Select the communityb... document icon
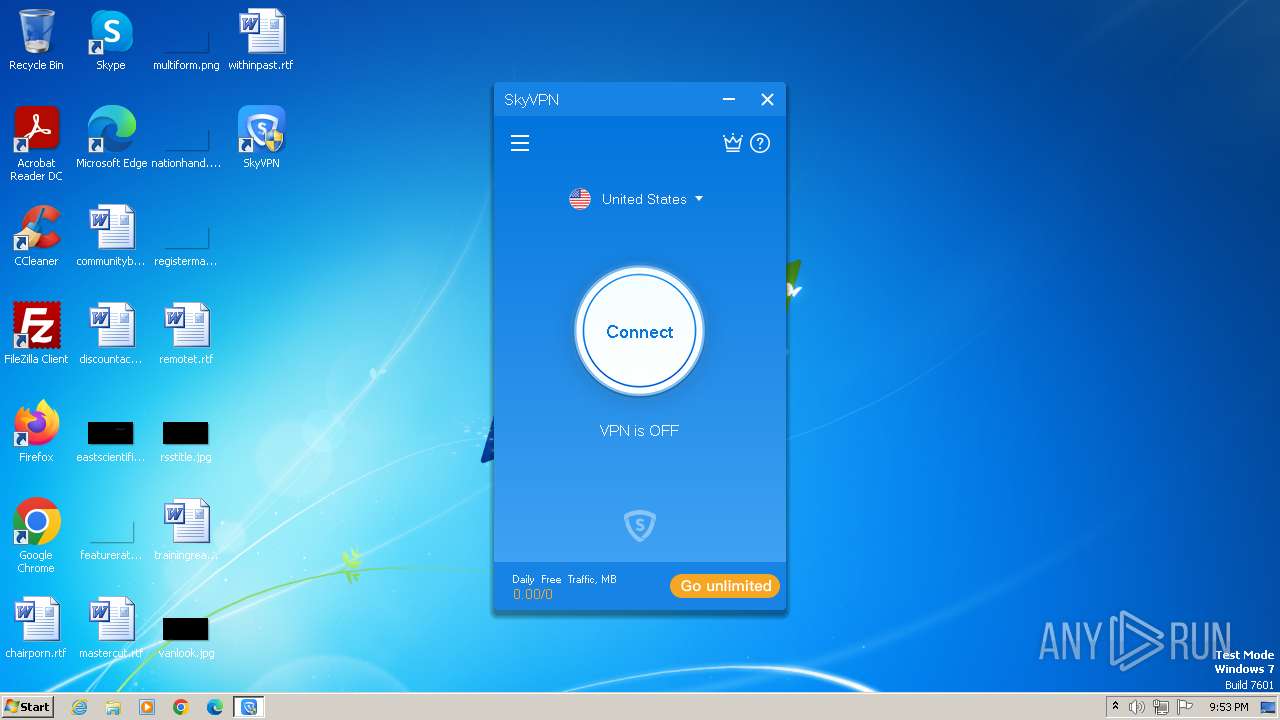 111,236
